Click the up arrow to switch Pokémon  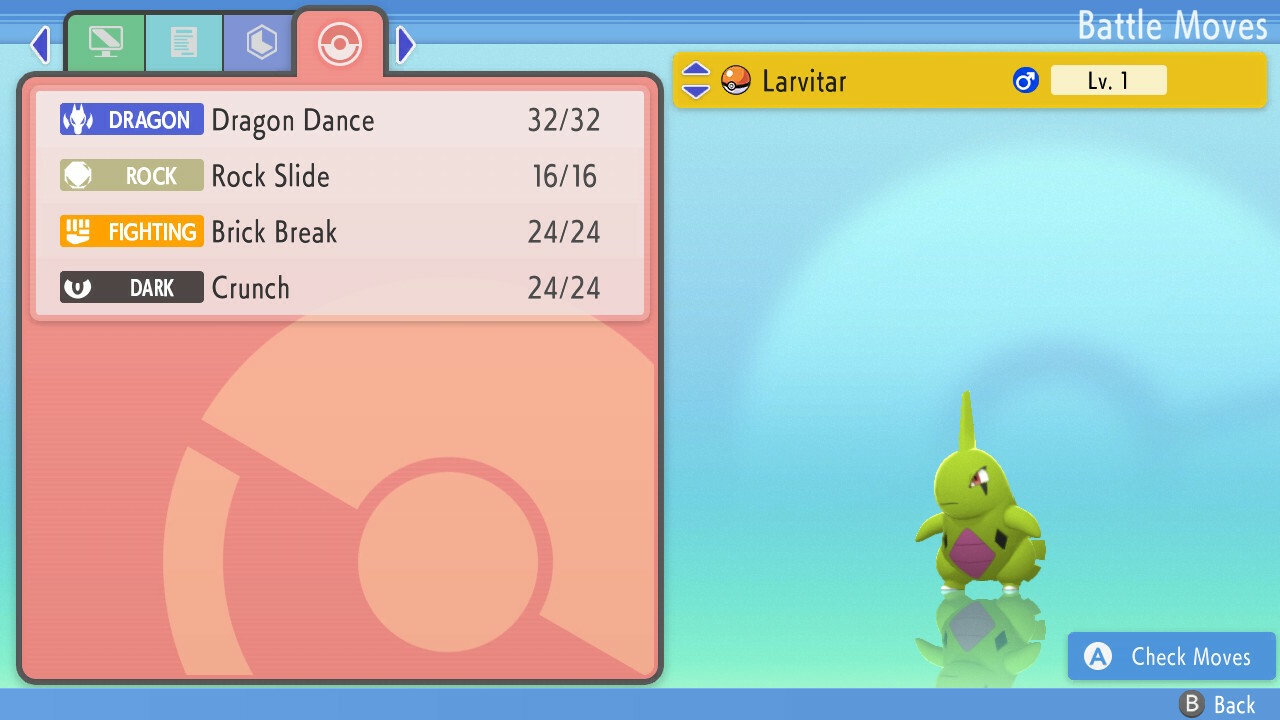(695, 71)
